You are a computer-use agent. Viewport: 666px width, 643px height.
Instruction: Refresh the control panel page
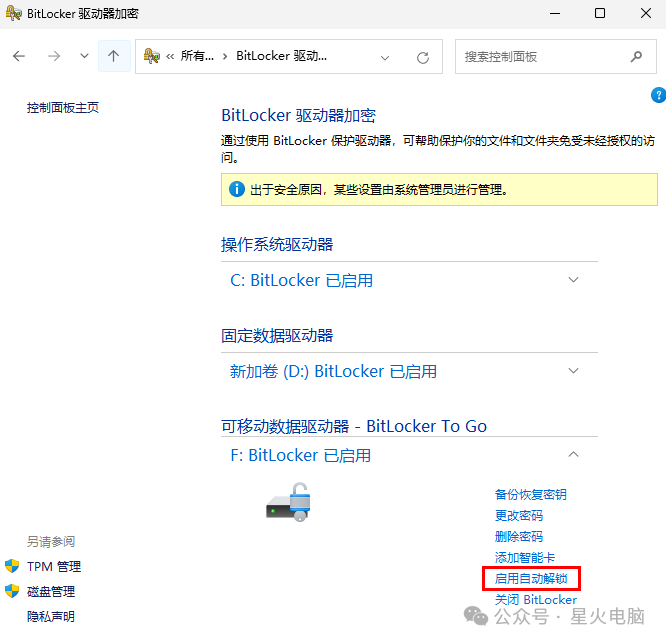tap(423, 58)
